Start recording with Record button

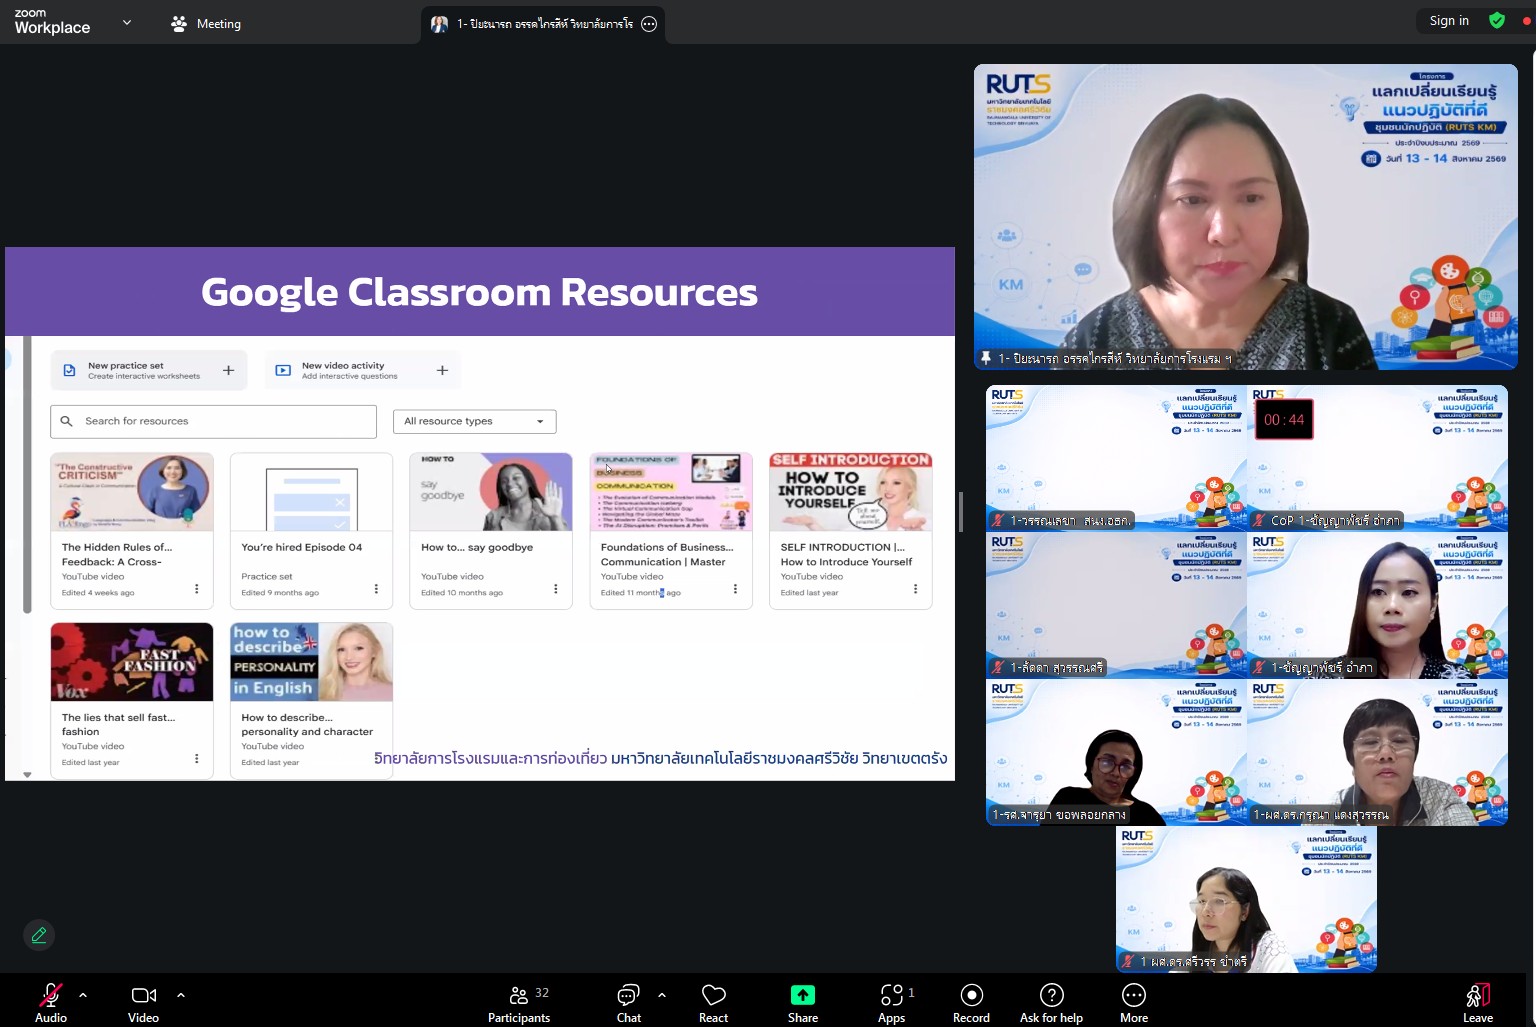tap(971, 1003)
